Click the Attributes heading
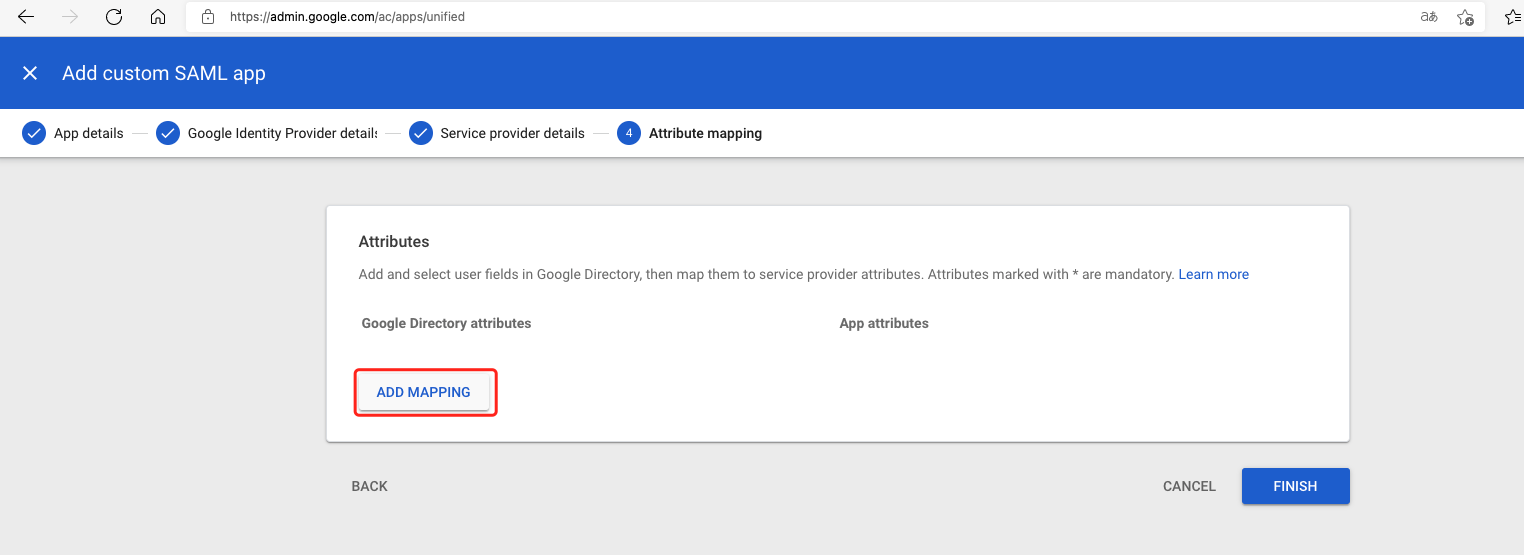This screenshot has width=1524, height=555. pyautogui.click(x=394, y=242)
